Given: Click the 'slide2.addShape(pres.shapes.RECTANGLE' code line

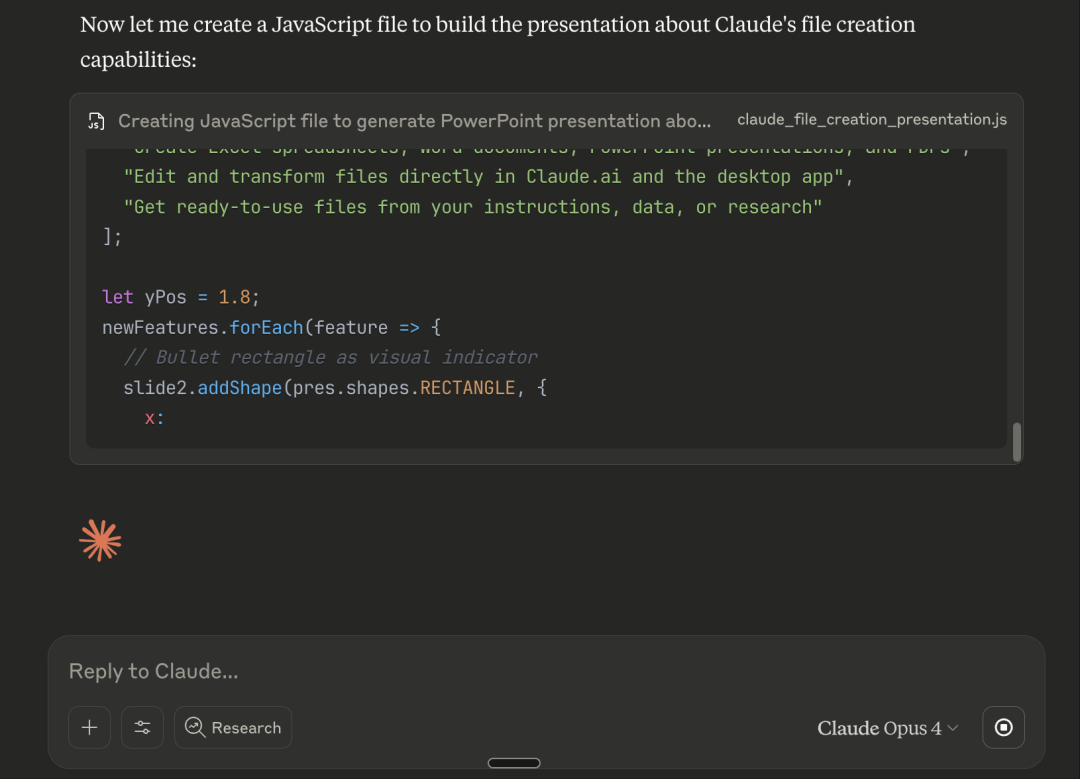Looking at the screenshot, I should point(335,388).
